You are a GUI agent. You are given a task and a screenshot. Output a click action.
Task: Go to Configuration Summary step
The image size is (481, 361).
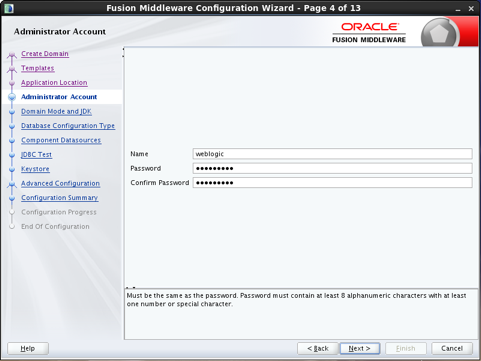[x=59, y=198]
